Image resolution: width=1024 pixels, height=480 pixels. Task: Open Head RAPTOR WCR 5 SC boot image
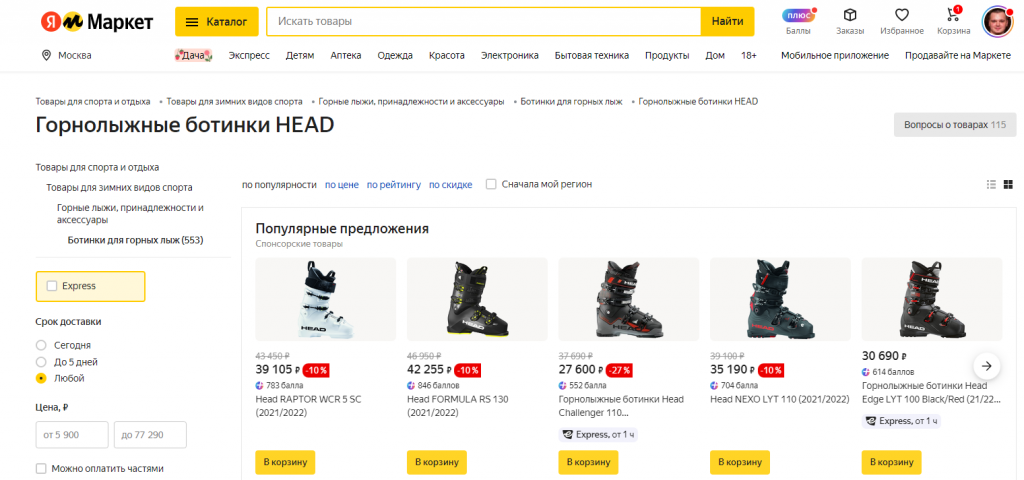click(x=326, y=299)
